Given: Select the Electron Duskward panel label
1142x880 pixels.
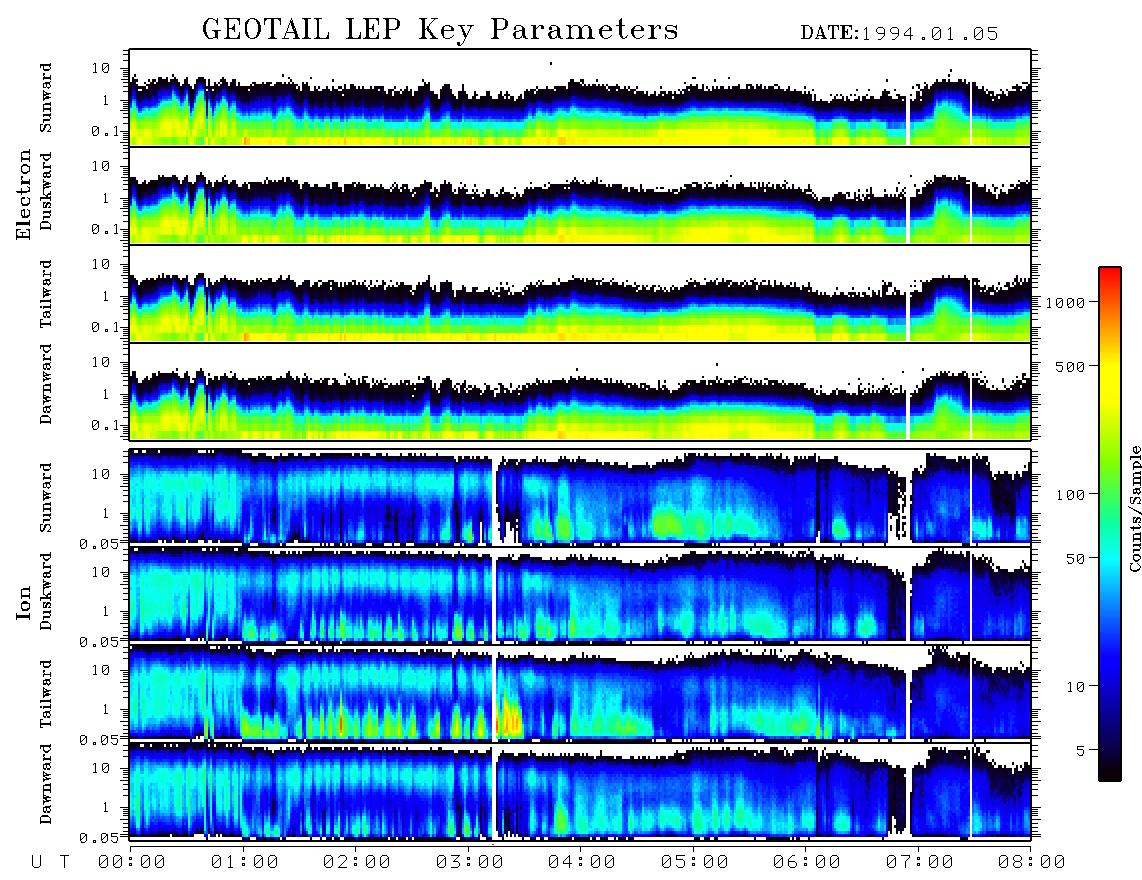Looking at the screenshot, I should coord(46,191).
